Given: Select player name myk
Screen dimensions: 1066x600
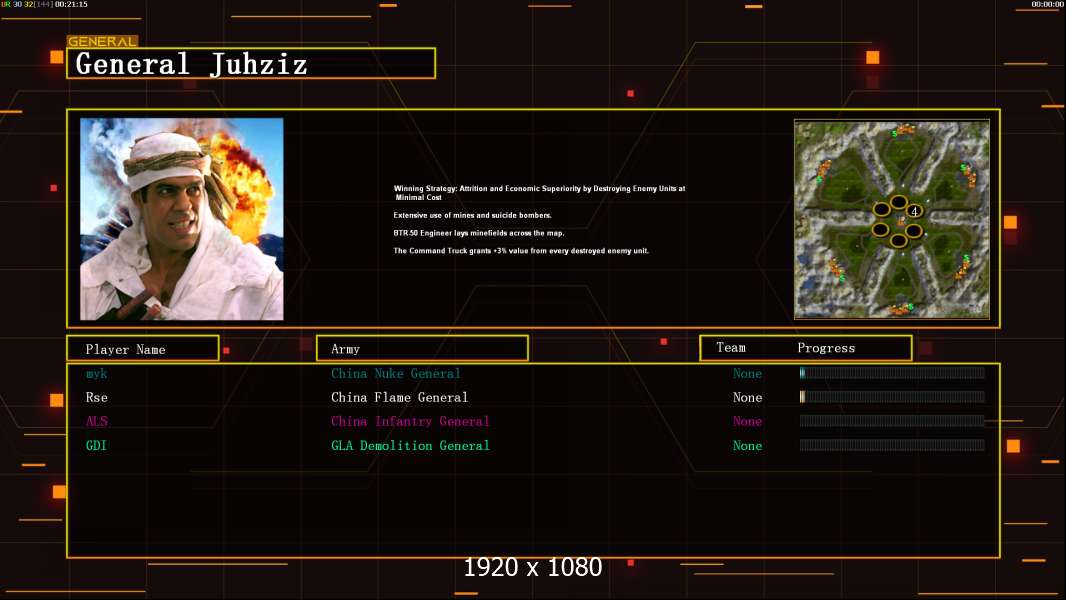Looking at the screenshot, I should 96,374.
